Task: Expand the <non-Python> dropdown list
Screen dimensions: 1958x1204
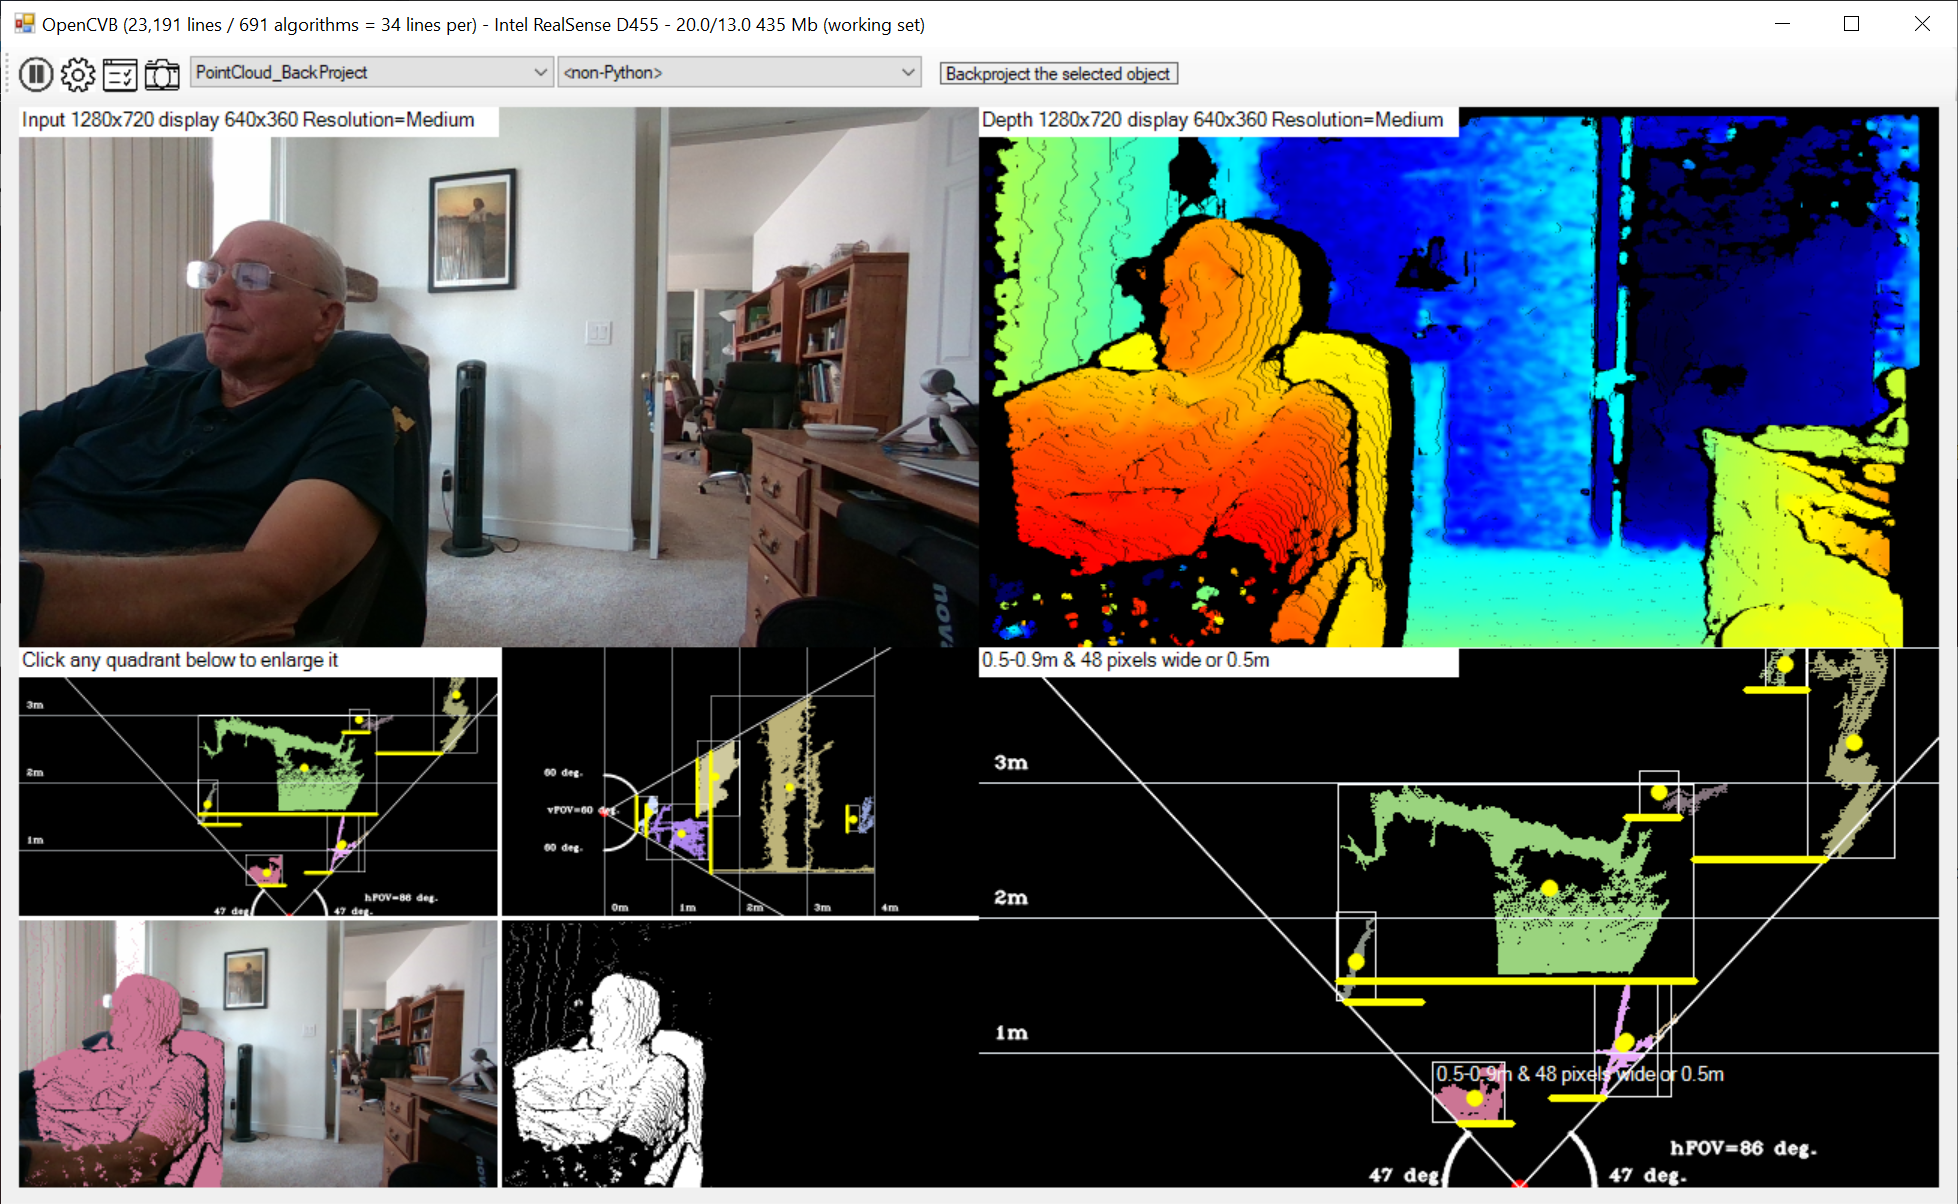Action: 907,73
